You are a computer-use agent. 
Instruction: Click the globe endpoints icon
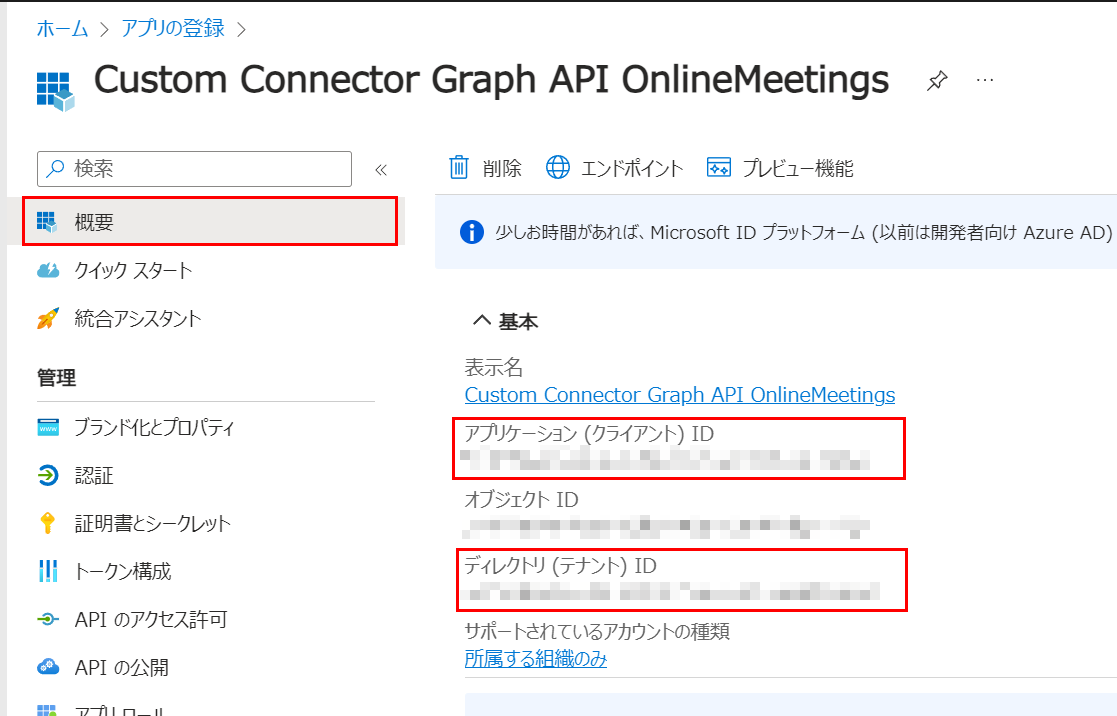[x=558, y=167]
